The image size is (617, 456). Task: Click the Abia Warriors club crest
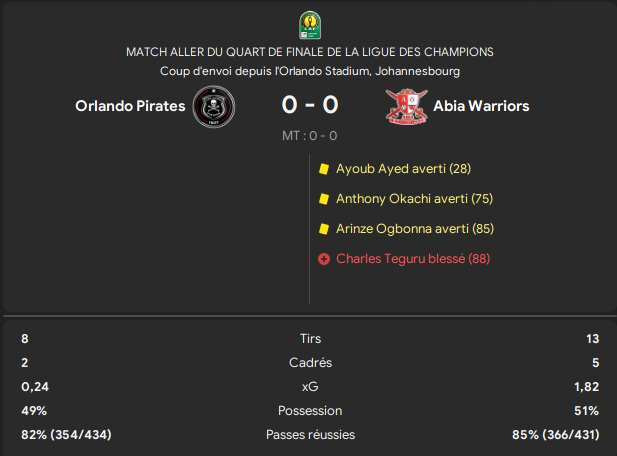(407, 106)
